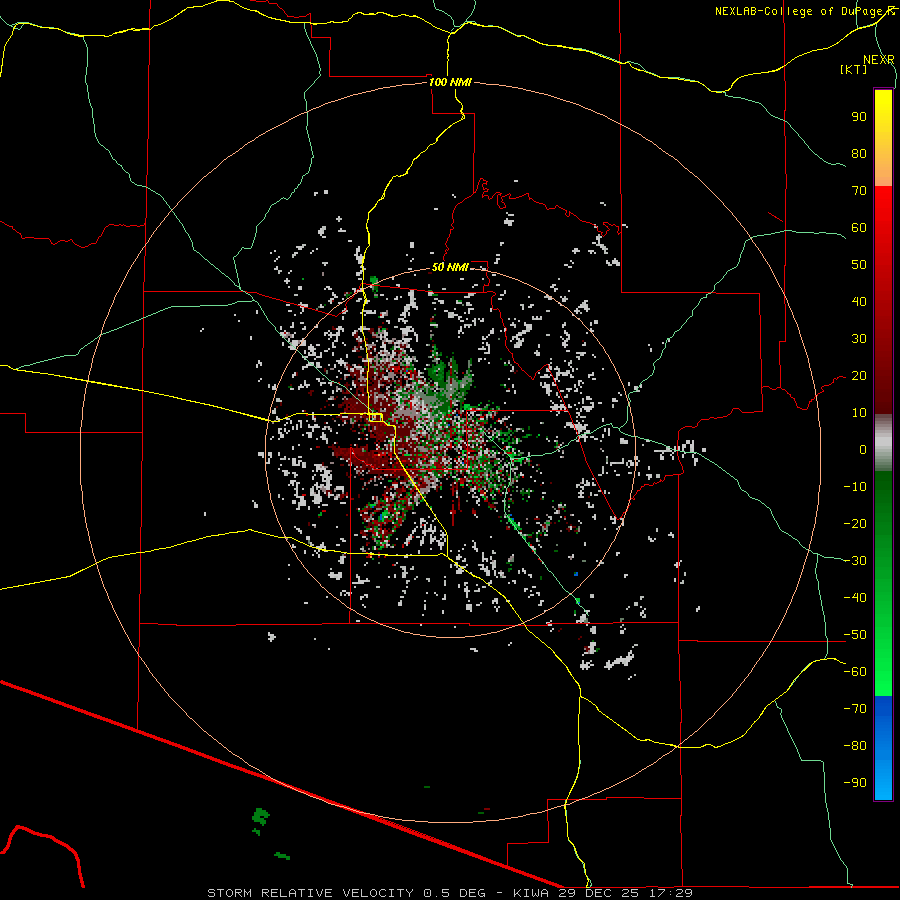Click the [KT] units label above the legend
This screenshot has width=900, height=900.
pyautogui.click(x=854, y=69)
